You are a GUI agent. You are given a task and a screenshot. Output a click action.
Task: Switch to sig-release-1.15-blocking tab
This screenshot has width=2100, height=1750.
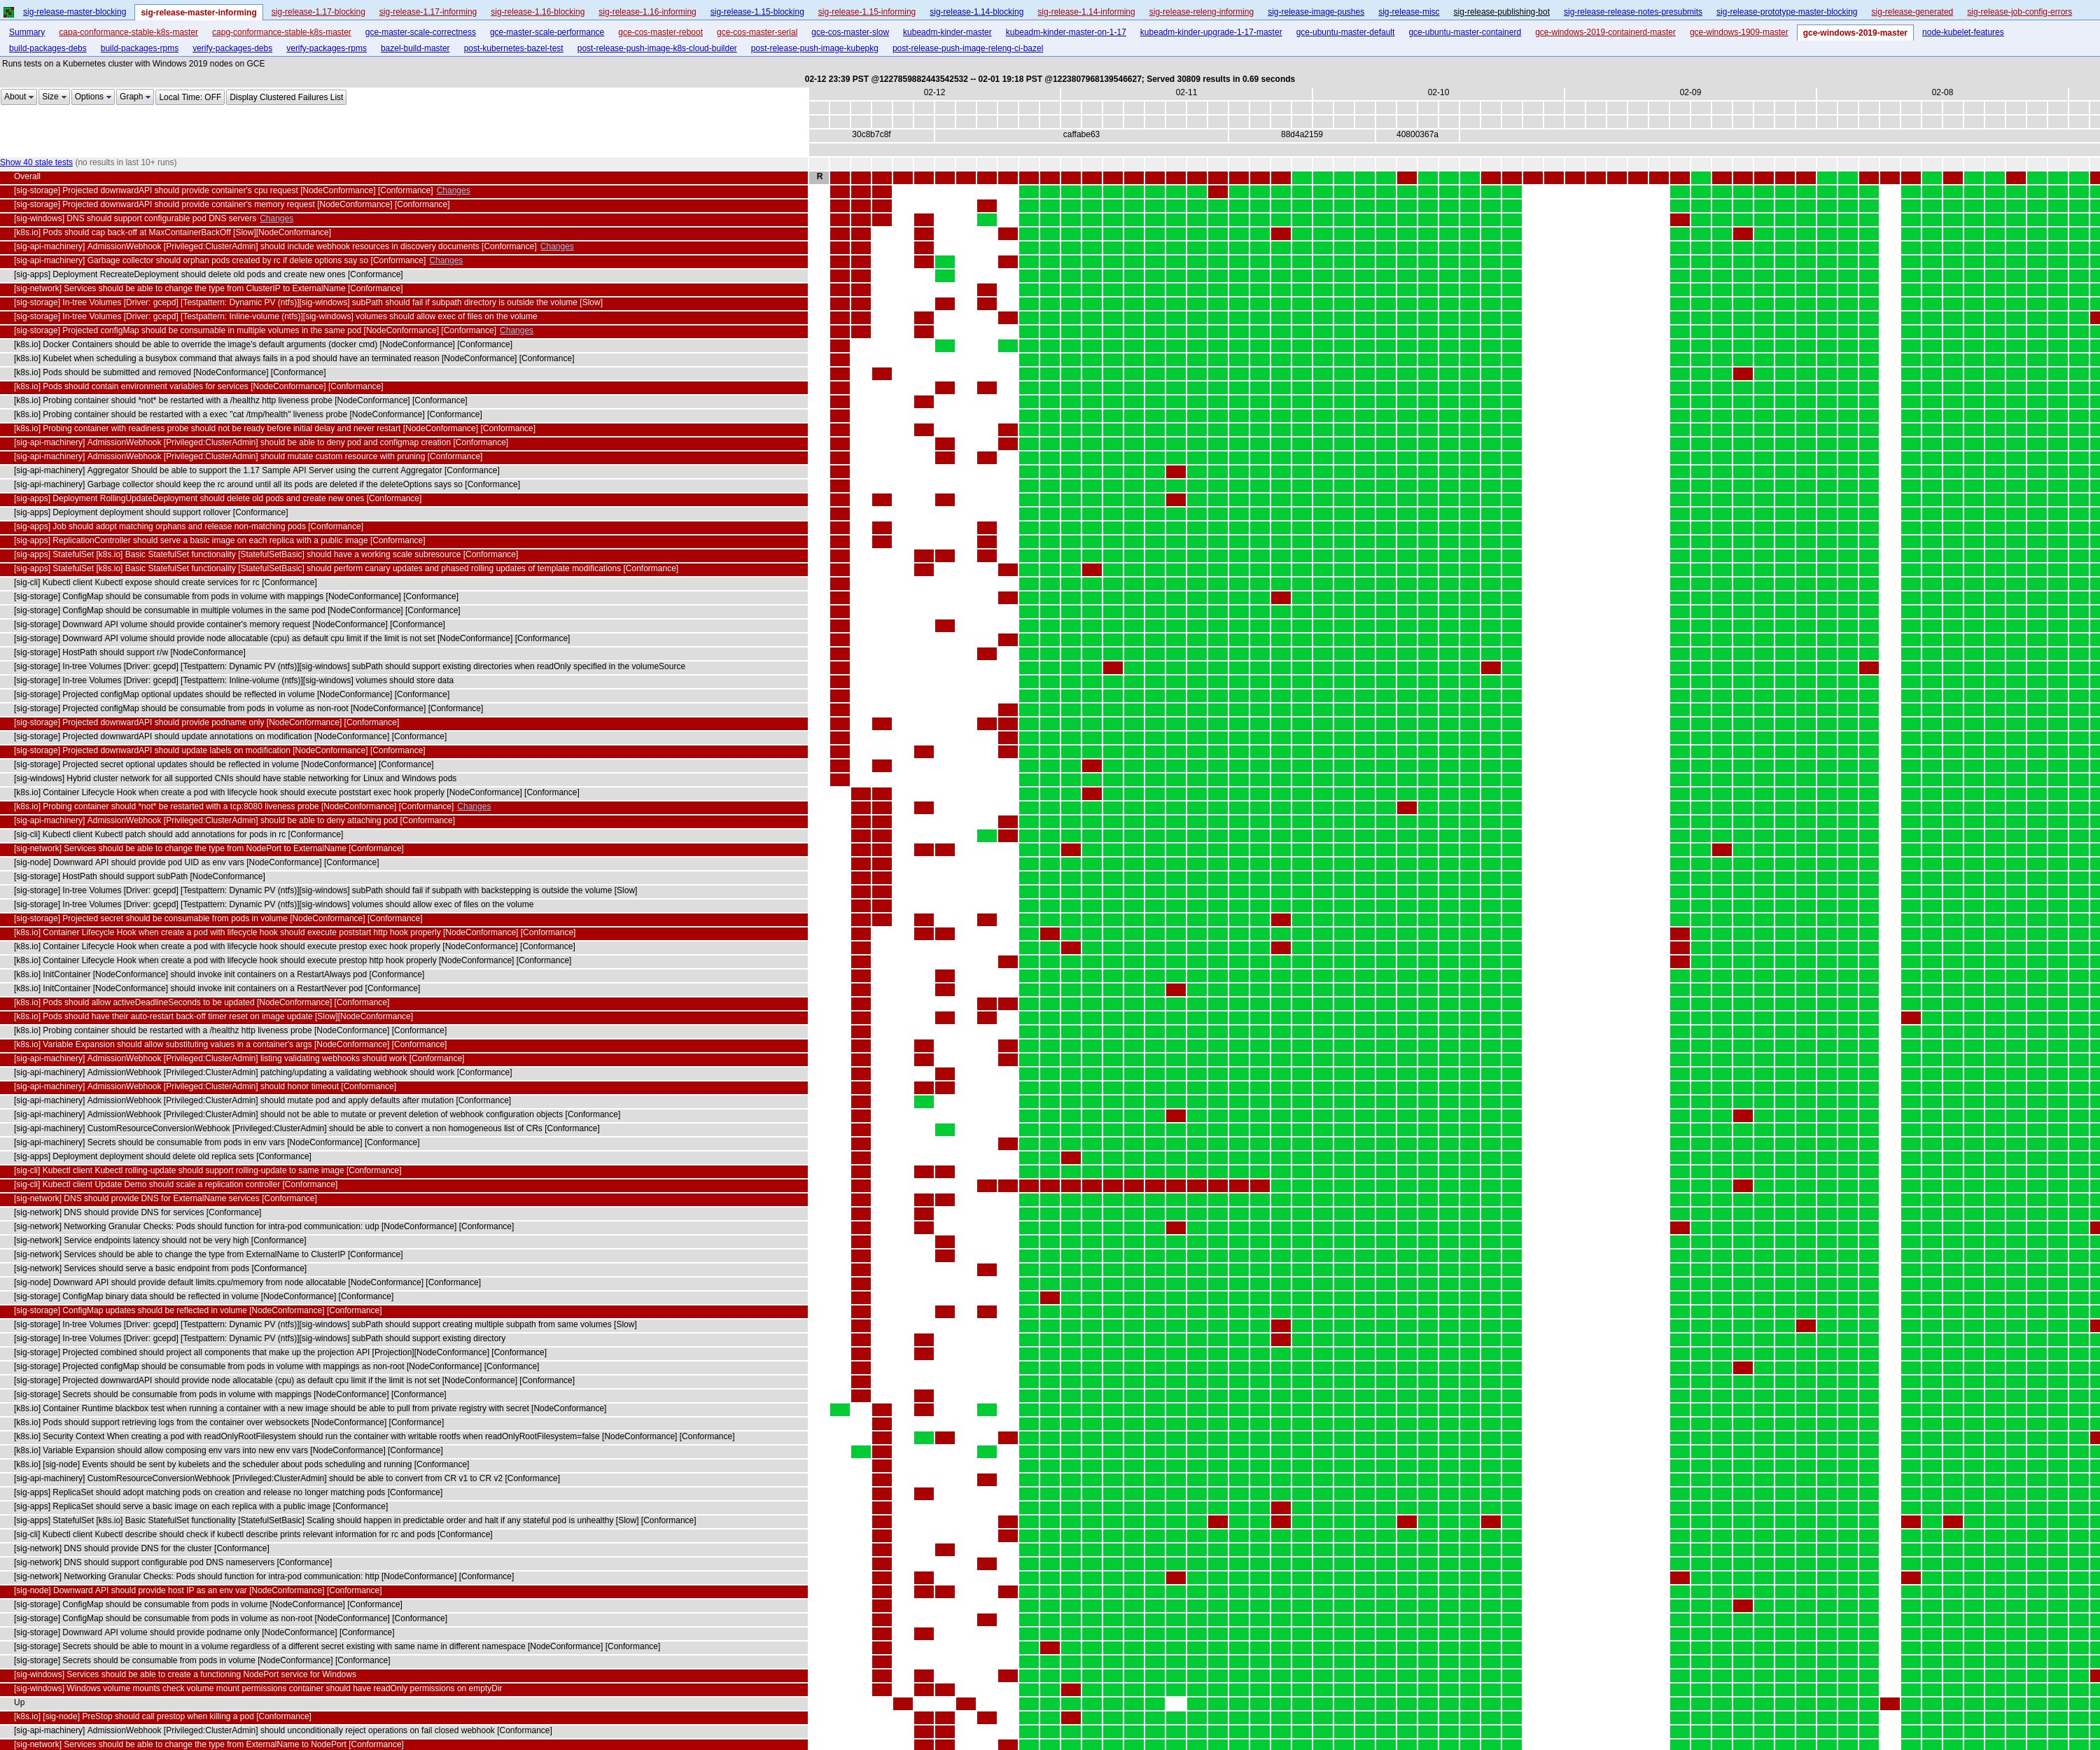point(757,12)
